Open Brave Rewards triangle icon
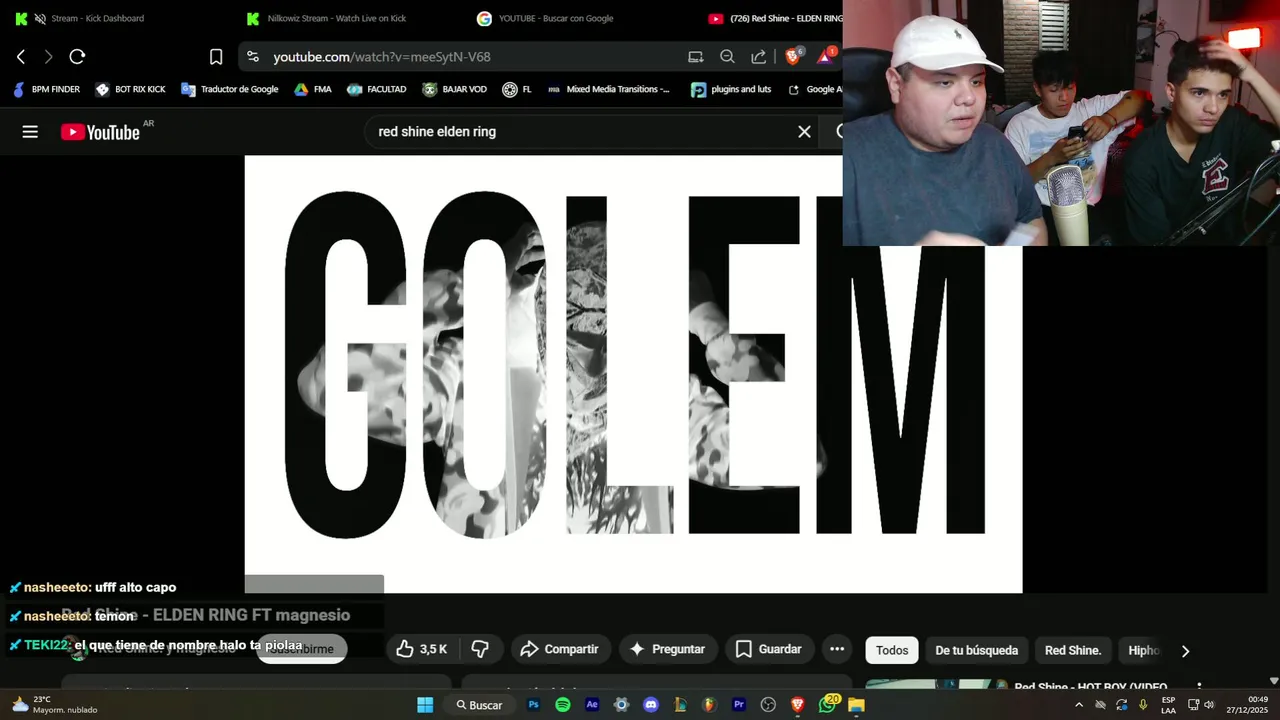The image size is (1280, 720). click(826, 57)
